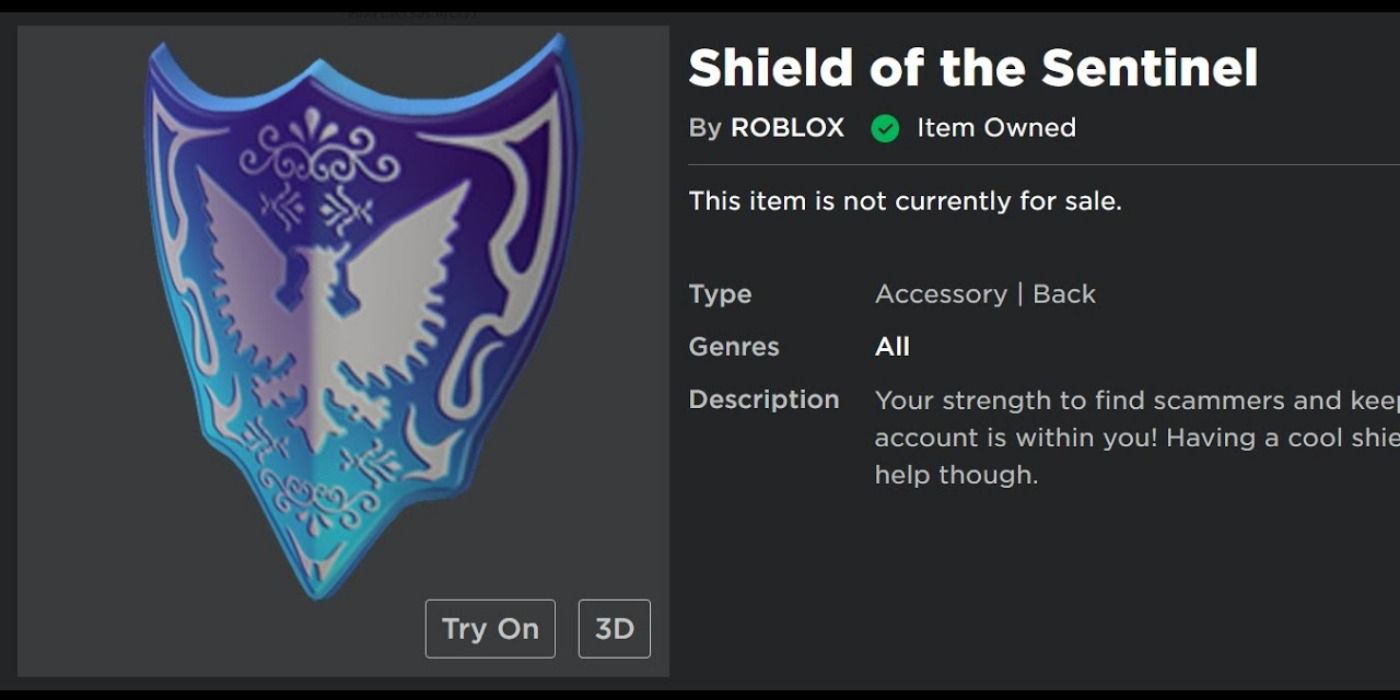Click the Type field label
The width and height of the screenshot is (1400, 700).
720,294
